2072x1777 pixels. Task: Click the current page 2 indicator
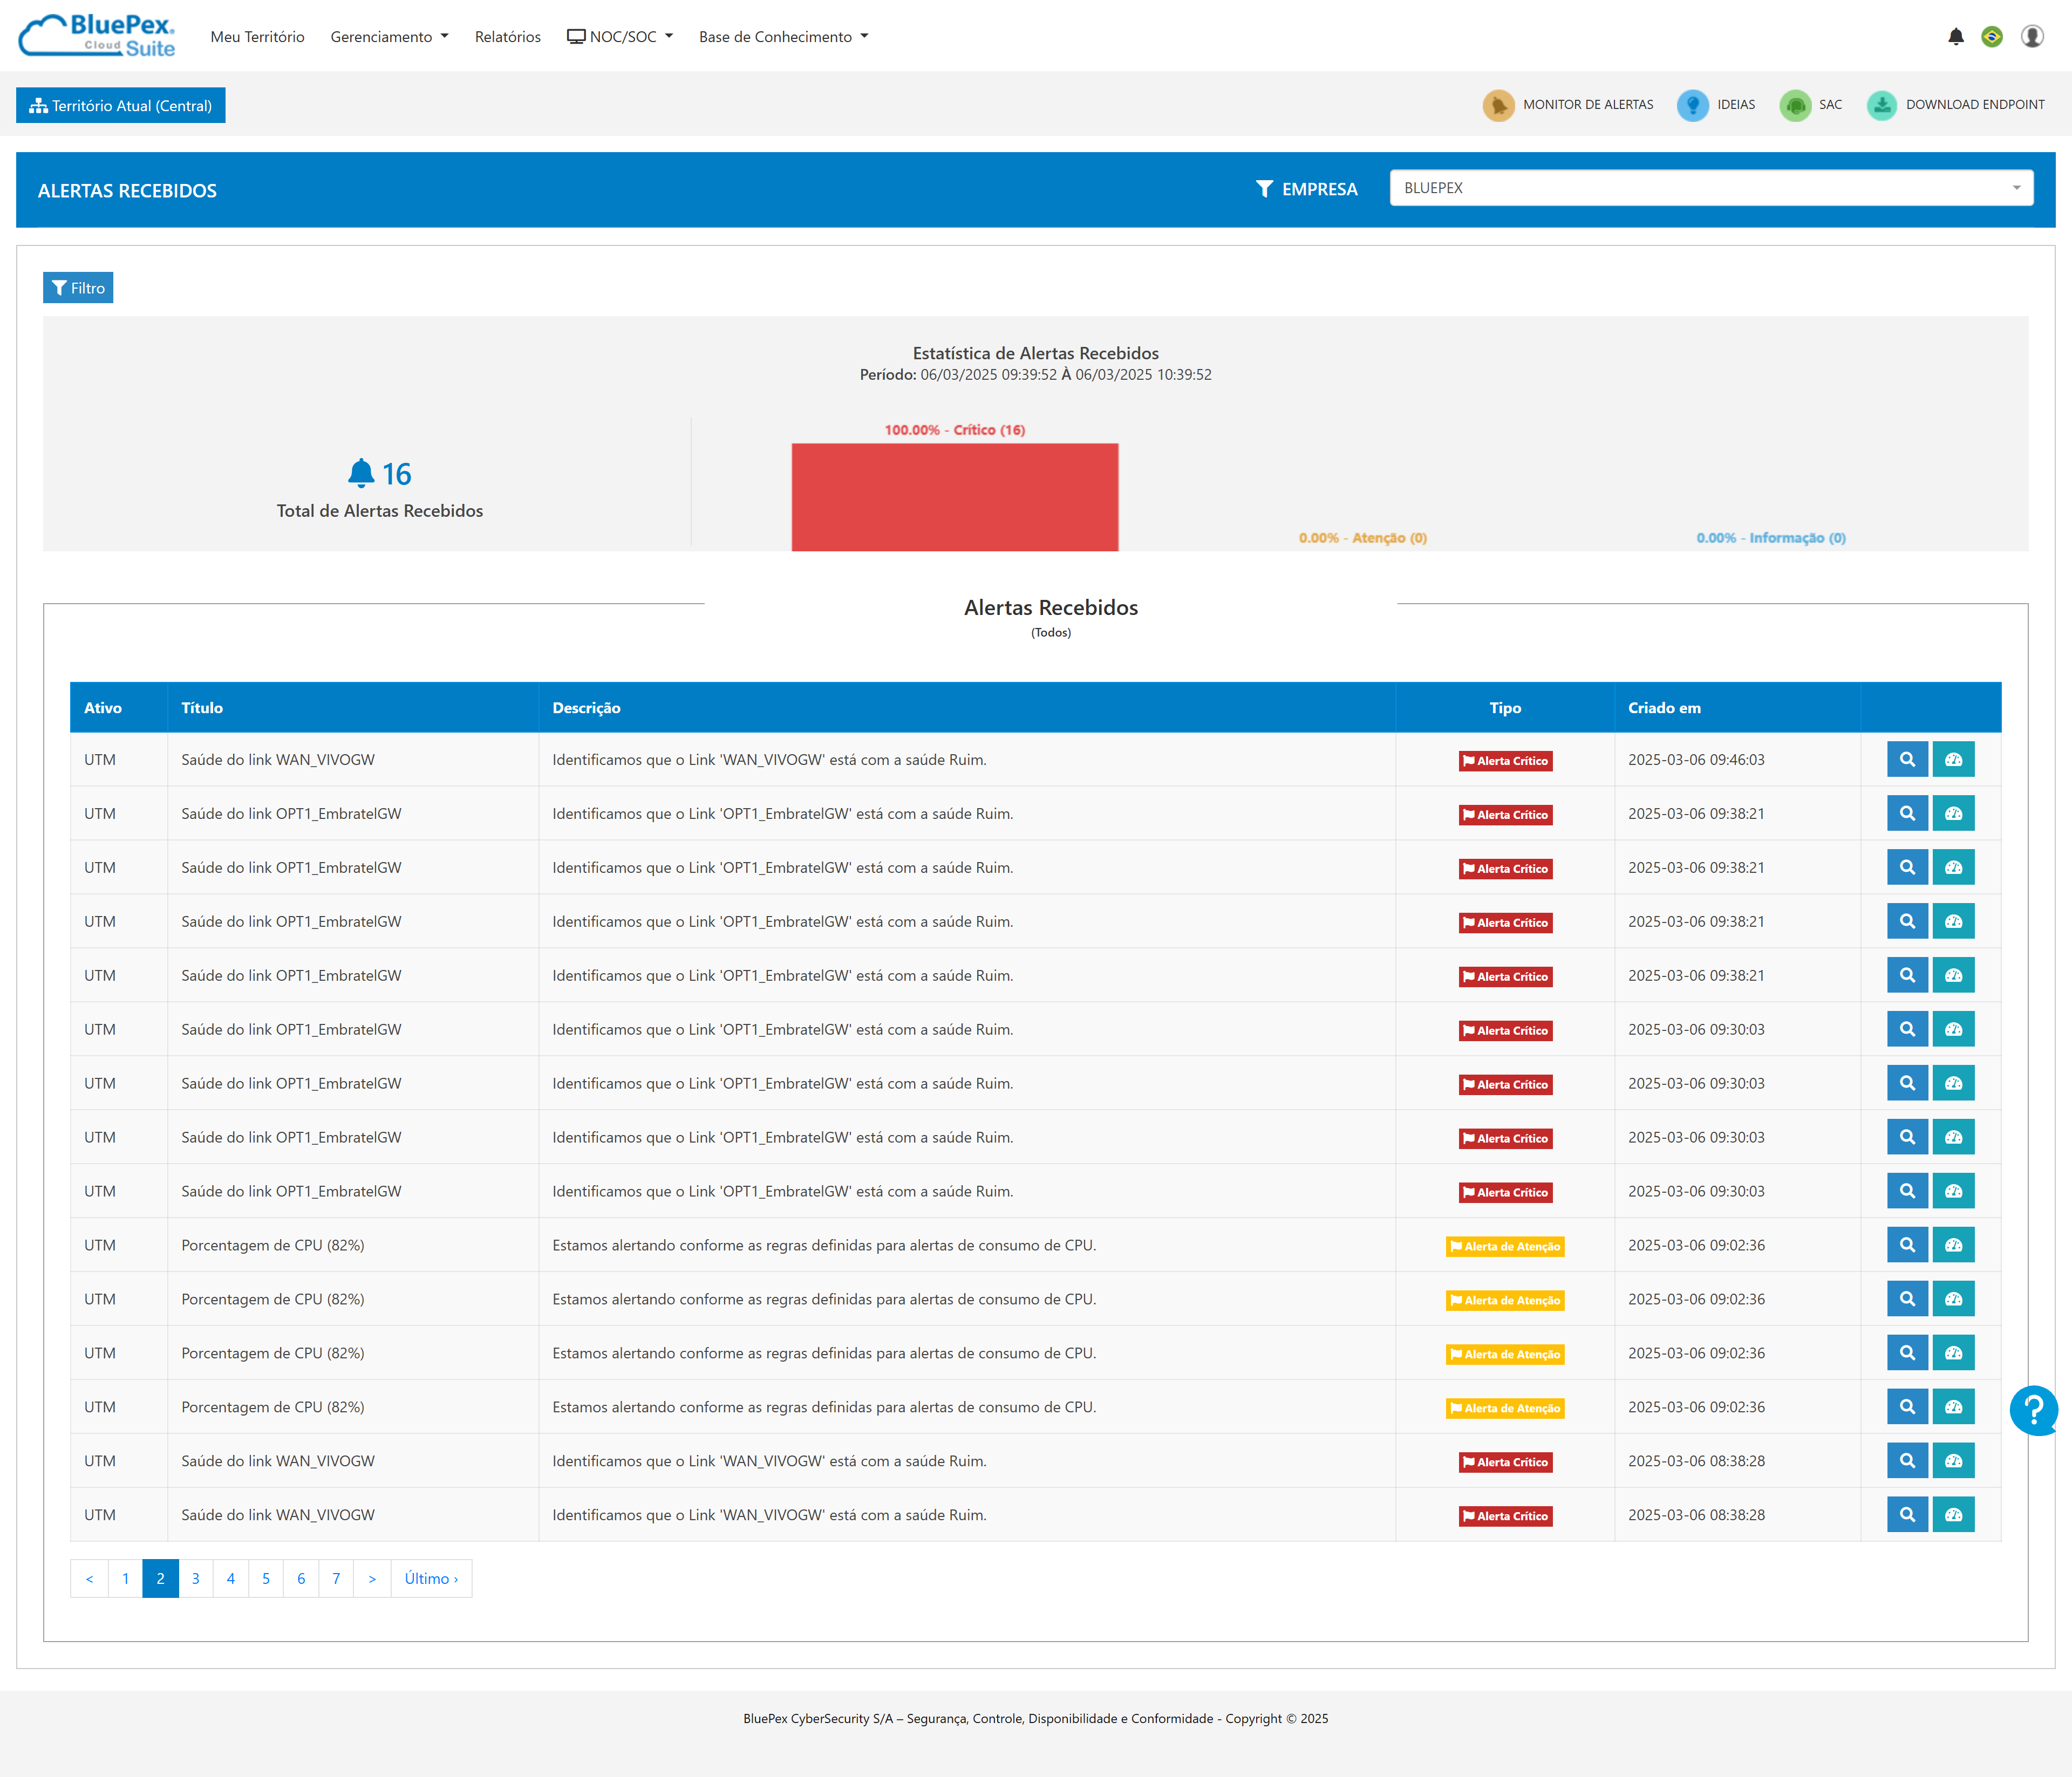160,1579
